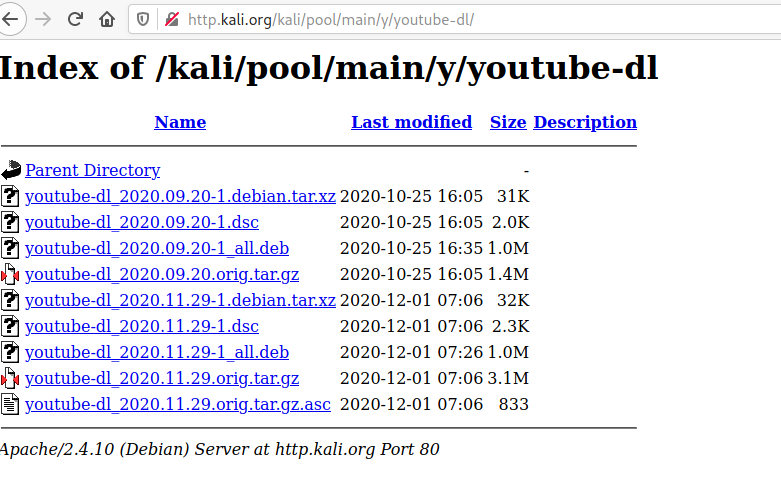Click the insecure connection padlock icon
The image size is (781, 482).
coord(171,19)
